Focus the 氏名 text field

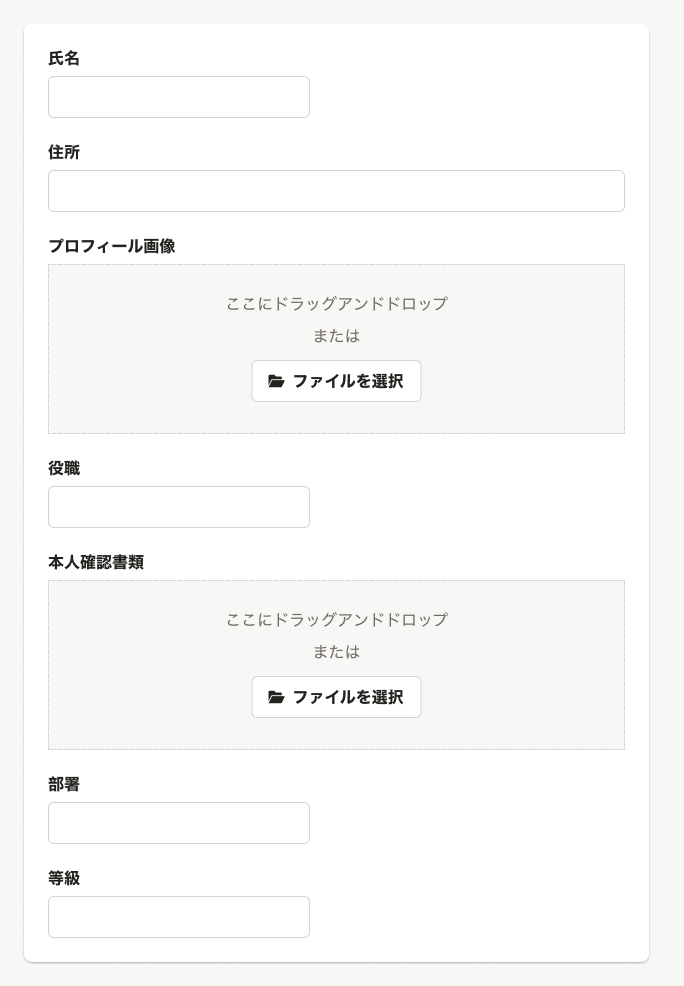[x=179, y=97]
